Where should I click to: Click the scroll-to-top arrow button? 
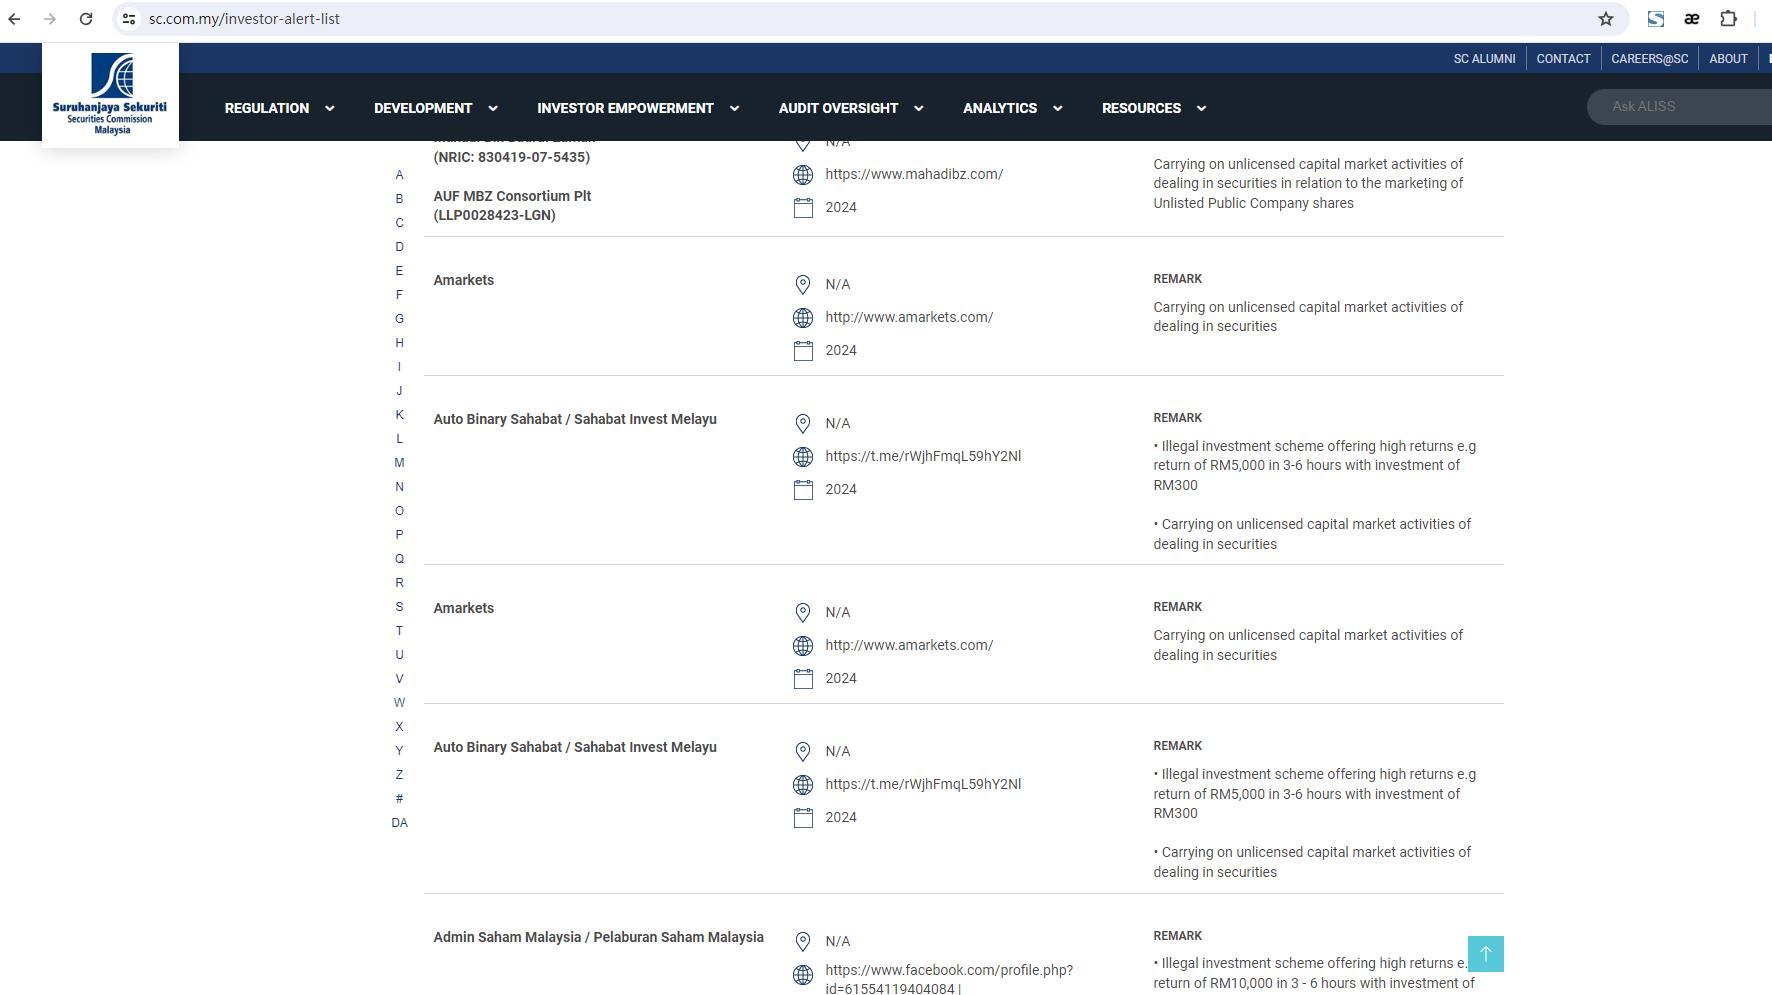(1485, 954)
